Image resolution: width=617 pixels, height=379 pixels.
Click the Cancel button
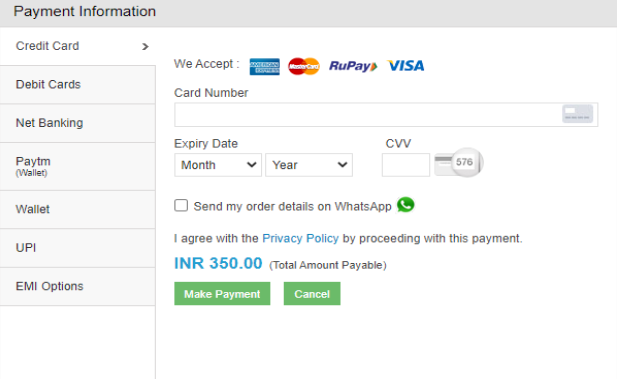pyautogui.click(x=312, y=294)
